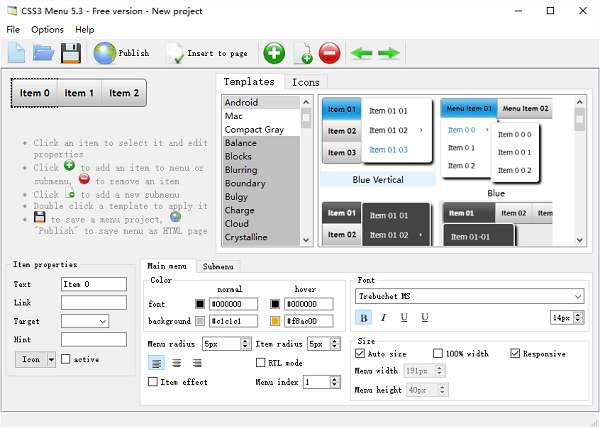Image resolution: width=600 pixels, height=428 pixels.
Task: Click the Publish button
Action: tap(122, 53)
